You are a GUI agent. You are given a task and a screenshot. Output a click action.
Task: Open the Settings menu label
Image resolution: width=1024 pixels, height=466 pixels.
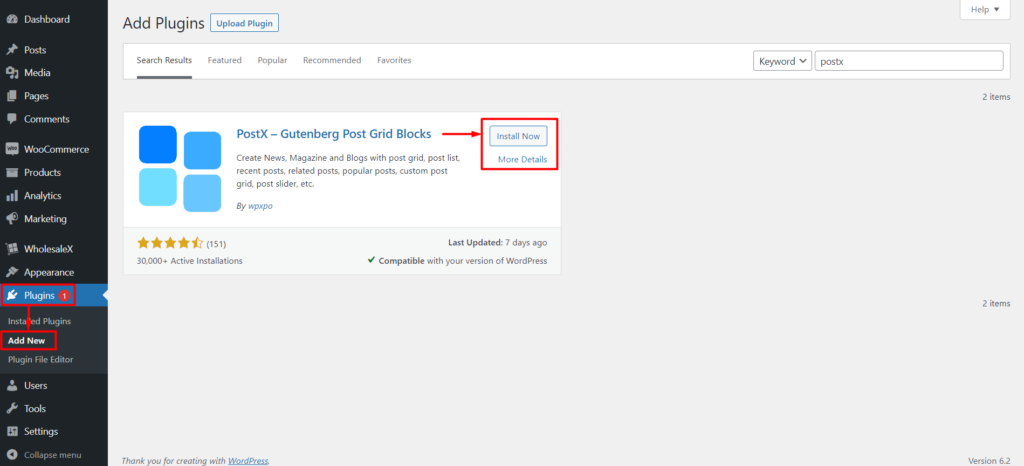pos(41,431)
